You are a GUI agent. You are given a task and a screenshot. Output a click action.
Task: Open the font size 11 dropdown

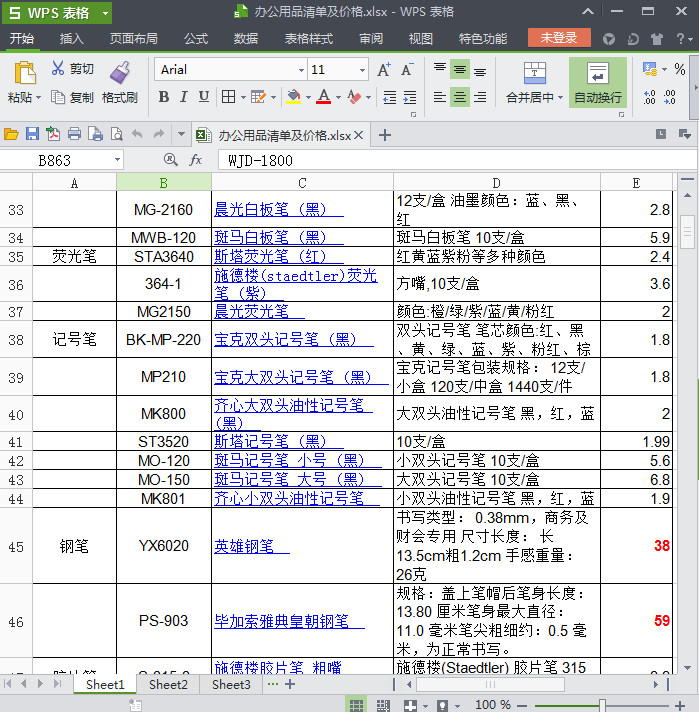(x=362, y=70)
